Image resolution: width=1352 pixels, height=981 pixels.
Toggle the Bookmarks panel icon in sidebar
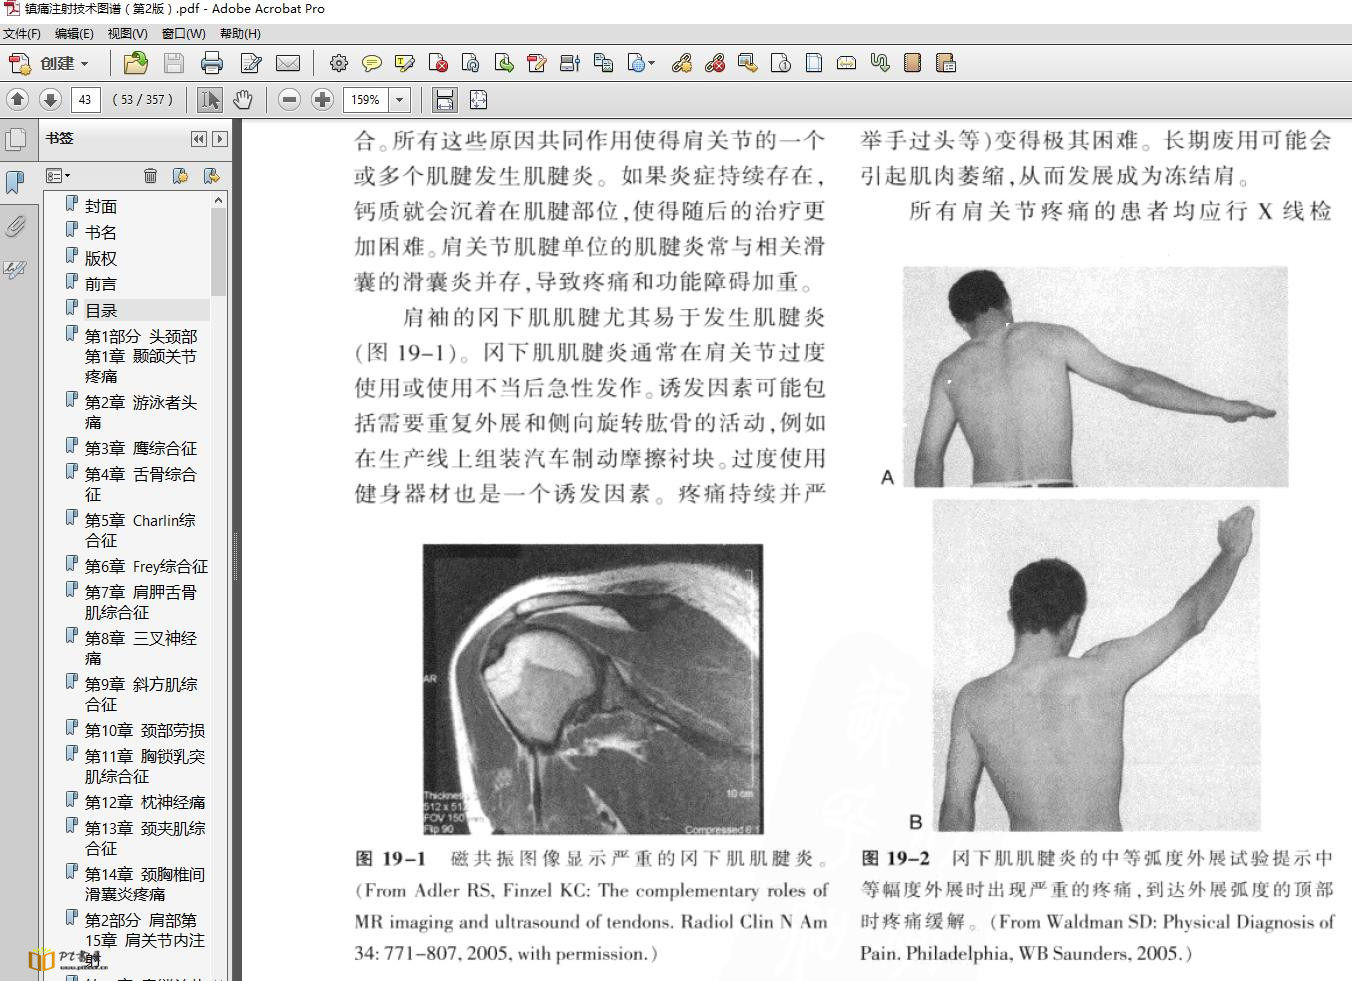[15, 182]
